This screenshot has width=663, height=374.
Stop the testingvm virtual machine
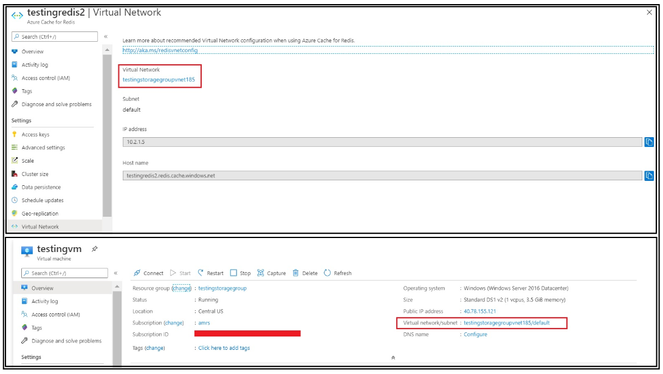240,273
